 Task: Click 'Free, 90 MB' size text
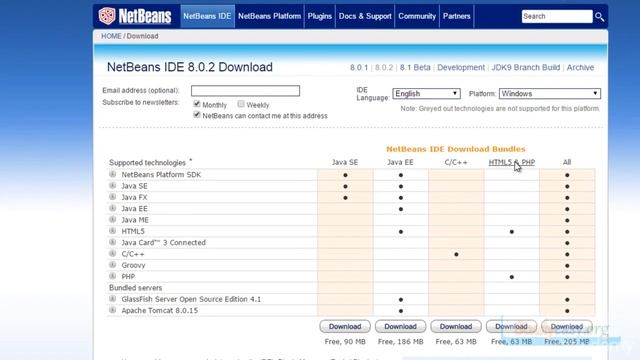(345, 342)
